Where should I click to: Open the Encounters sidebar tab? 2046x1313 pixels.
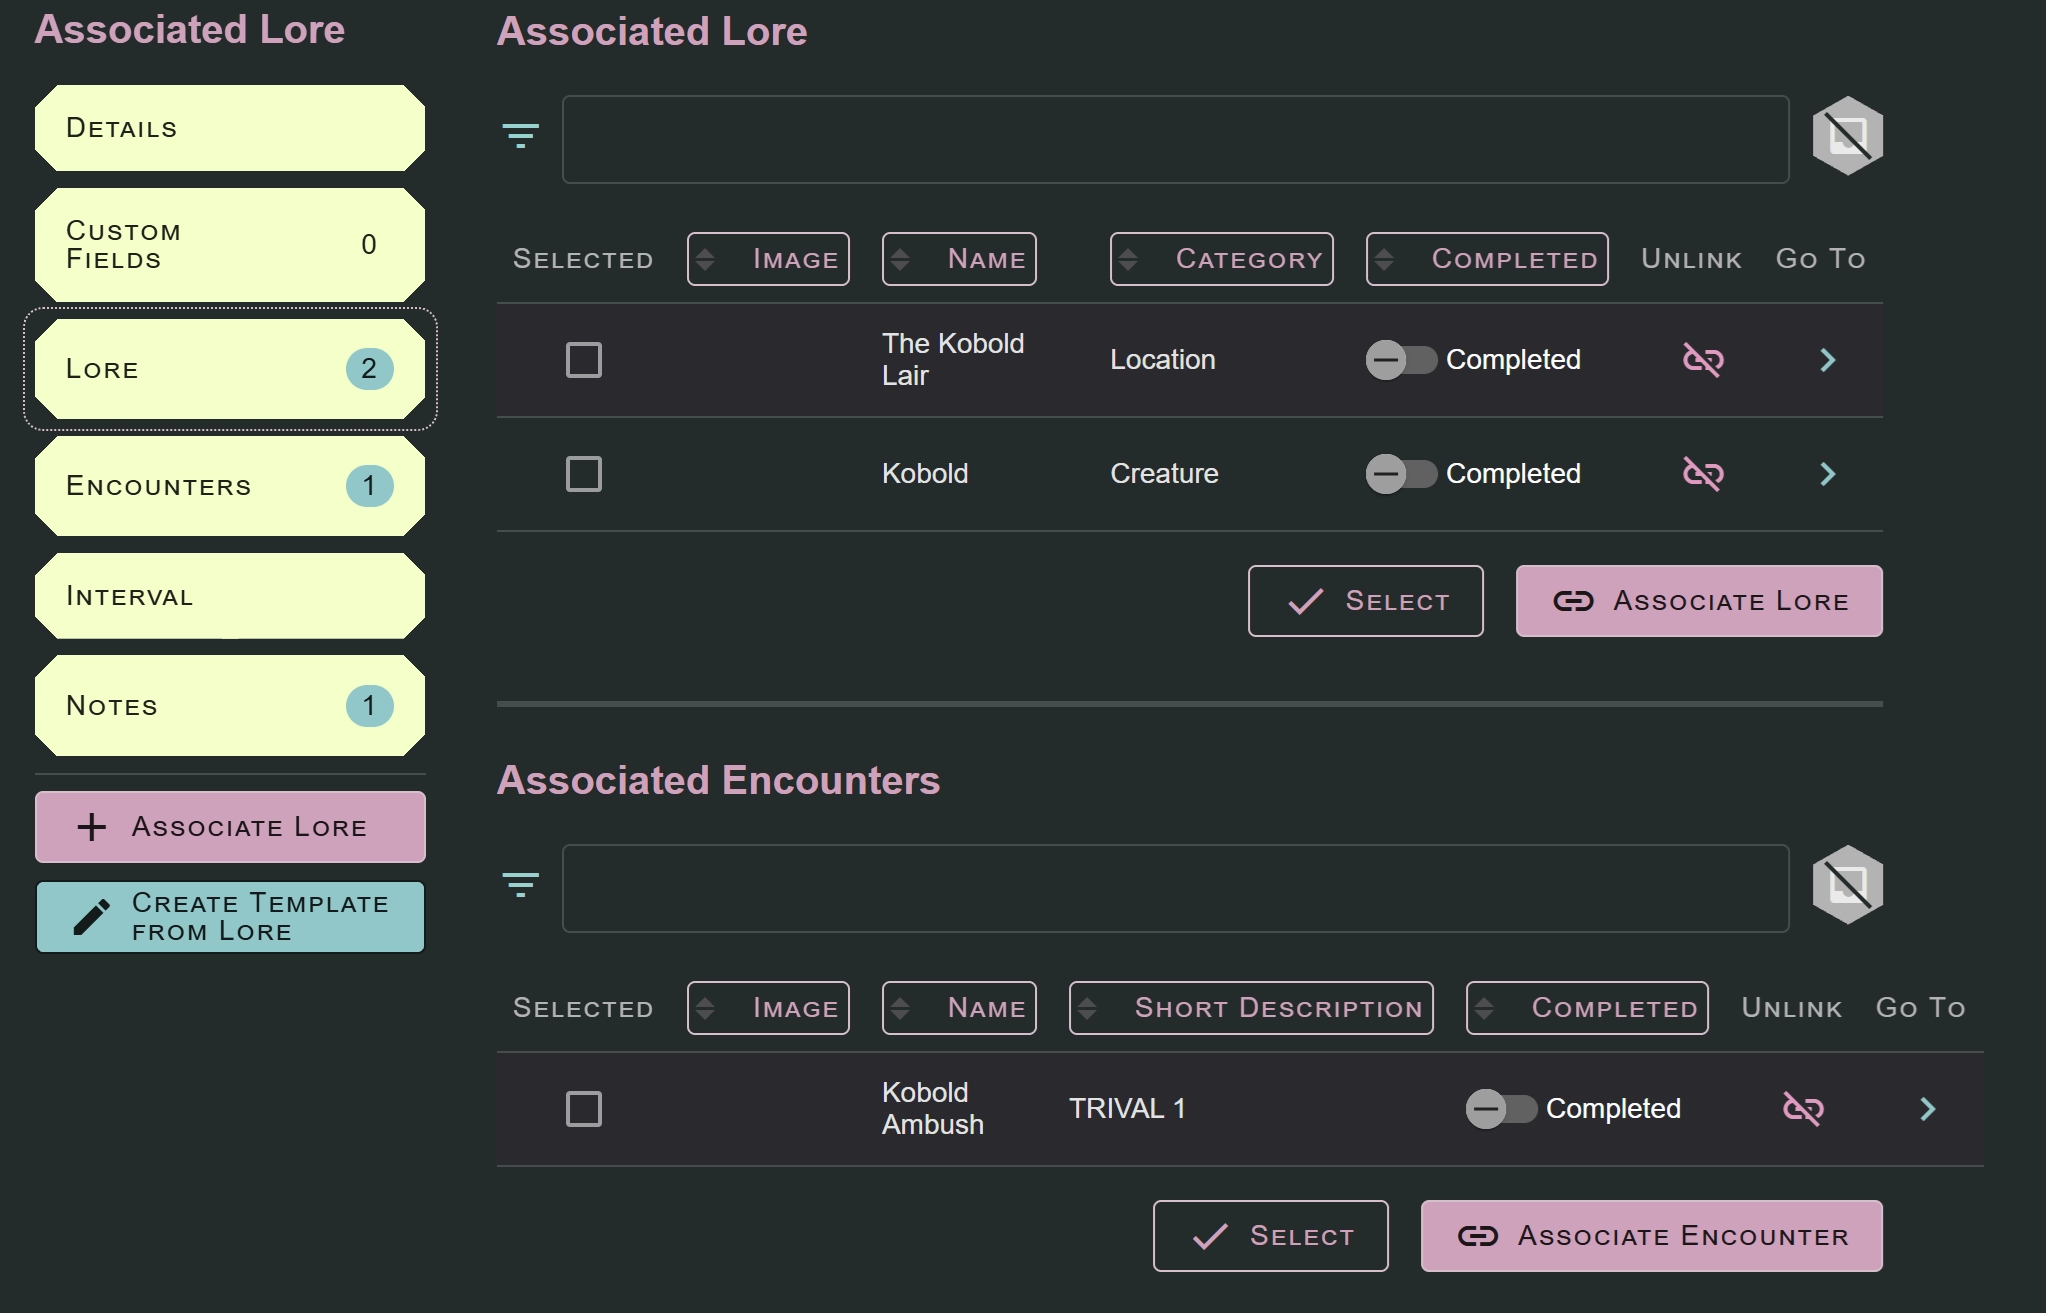coord(230,486)
